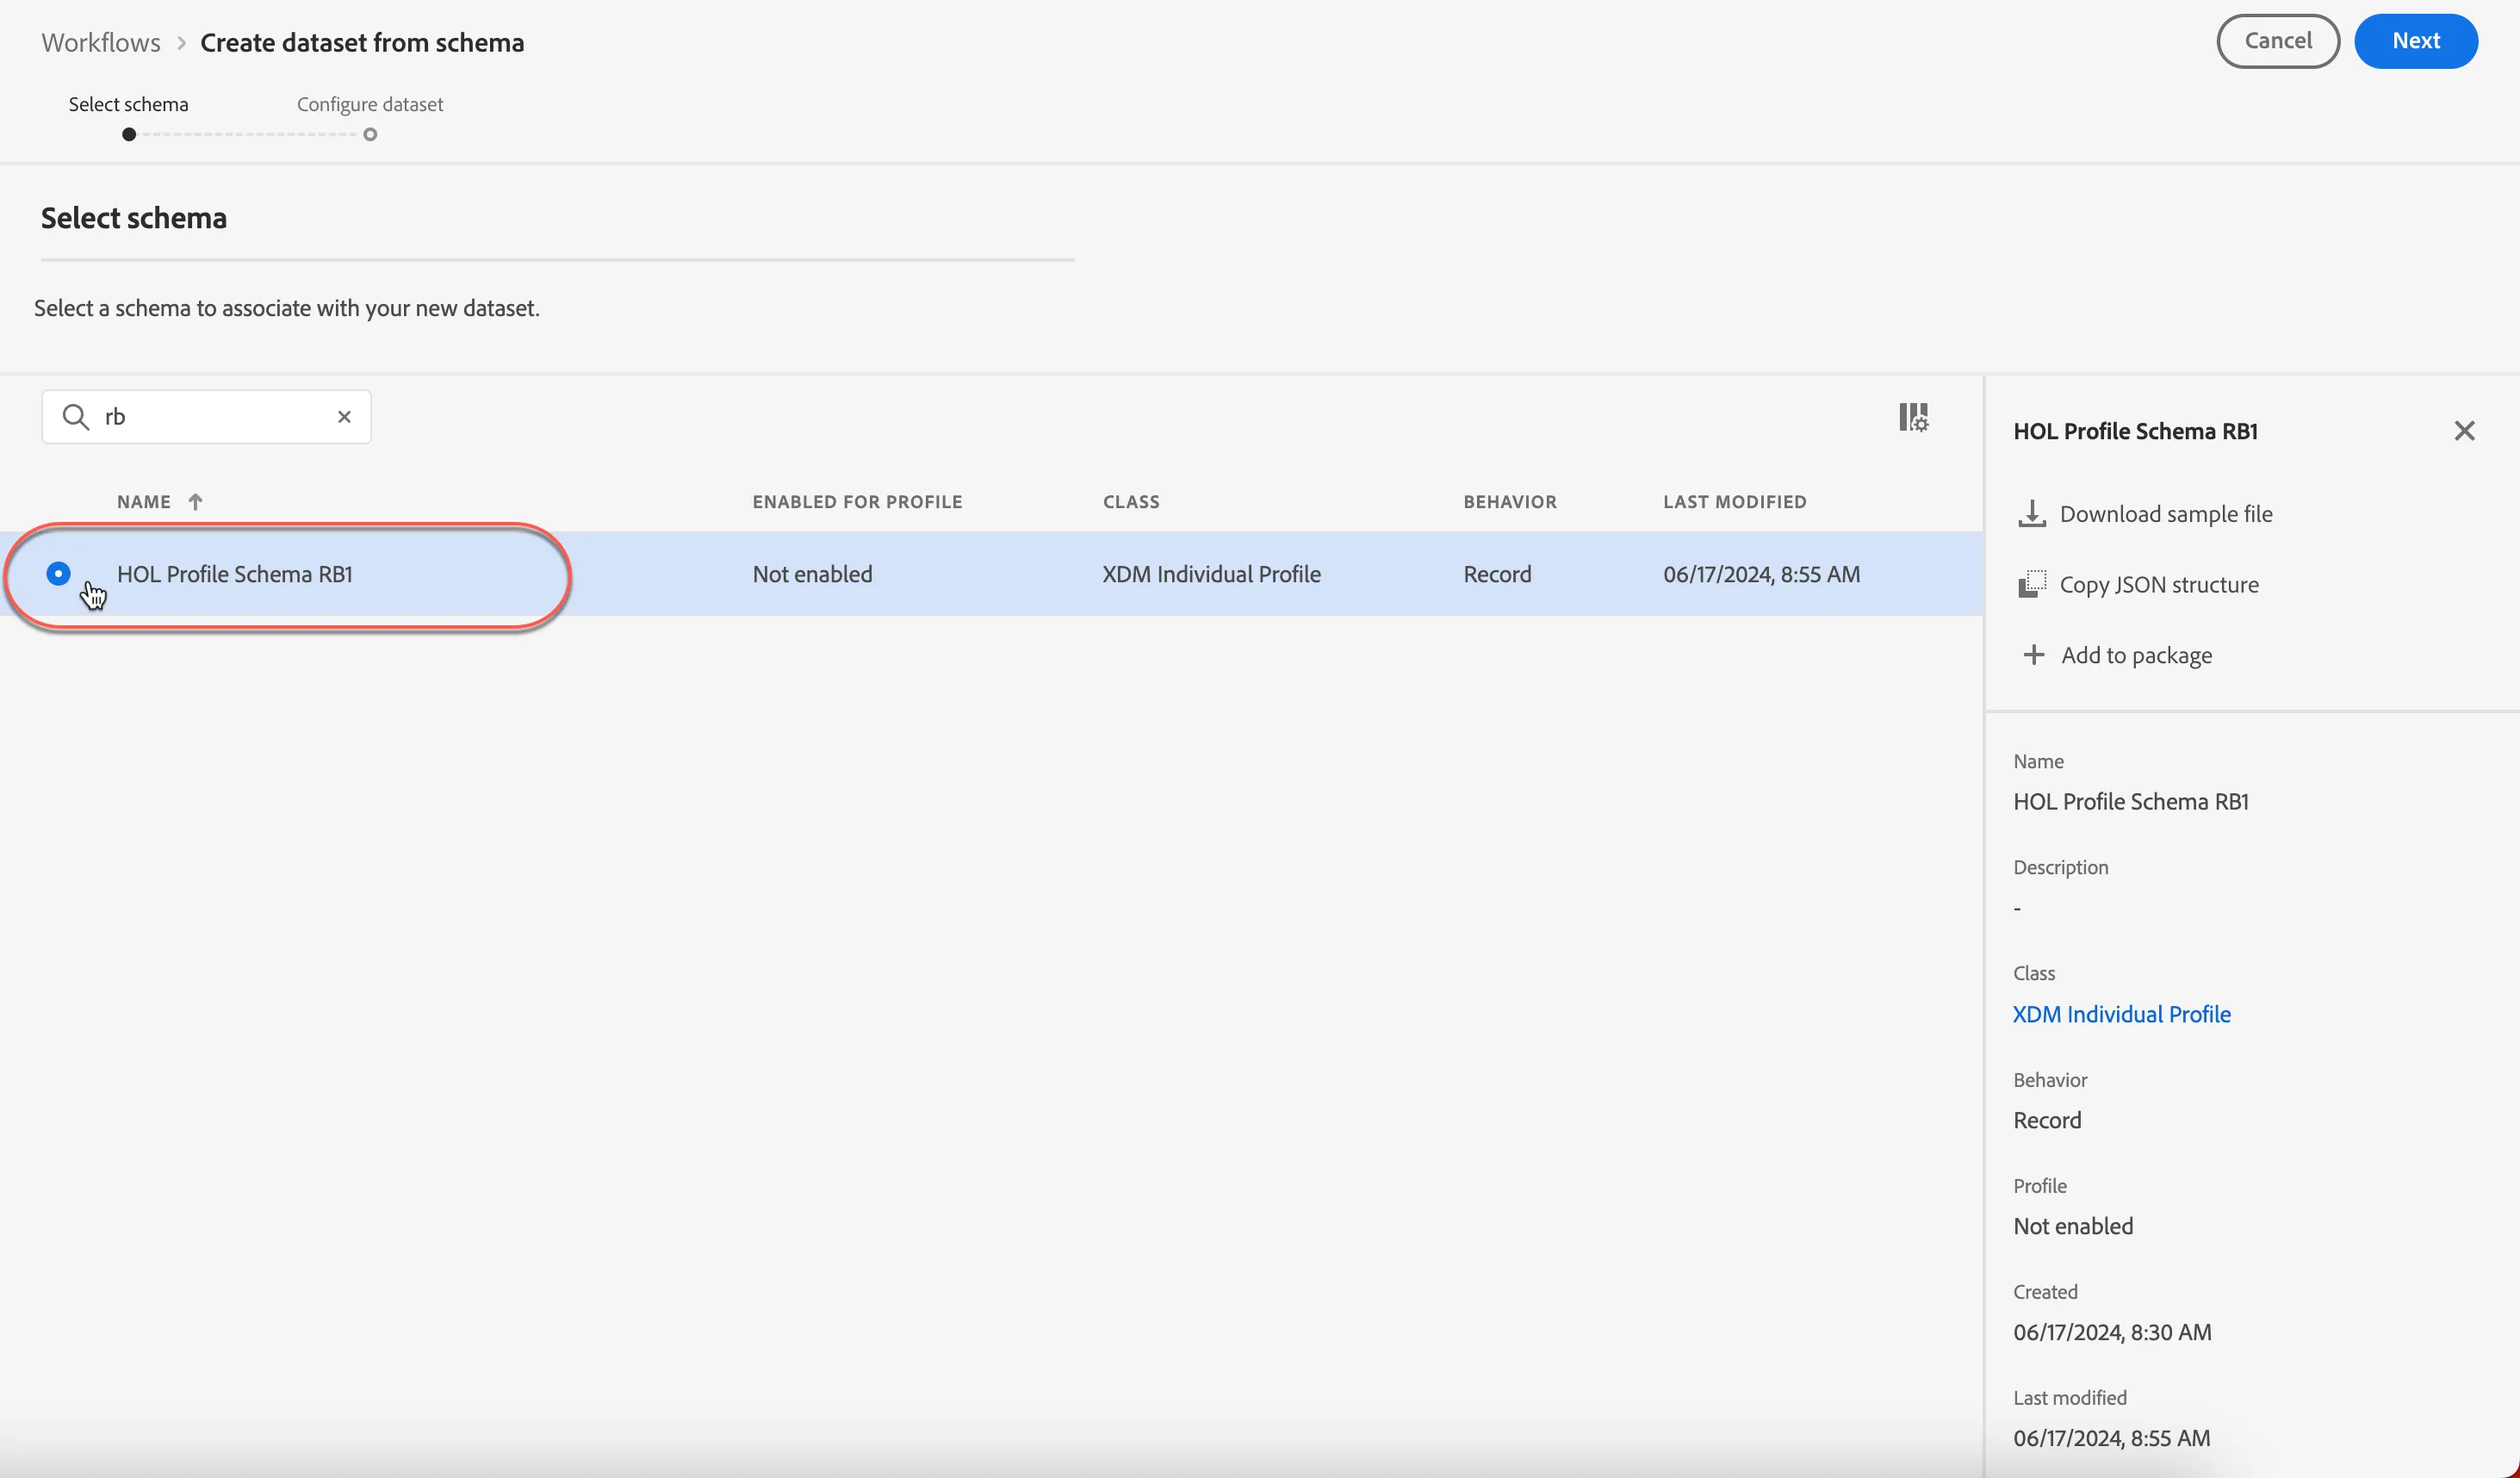
Task: Click the Cancel button
Action: [x=2278, y=41]
